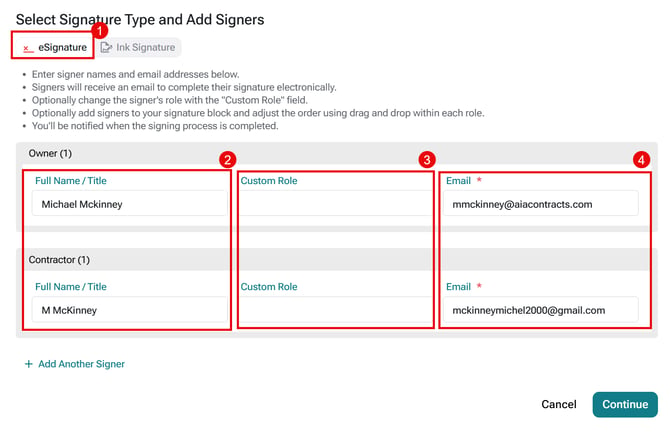Click Owner Full Name field with Michael Mckinney
The image size is (670, 436).
[129, 204]
